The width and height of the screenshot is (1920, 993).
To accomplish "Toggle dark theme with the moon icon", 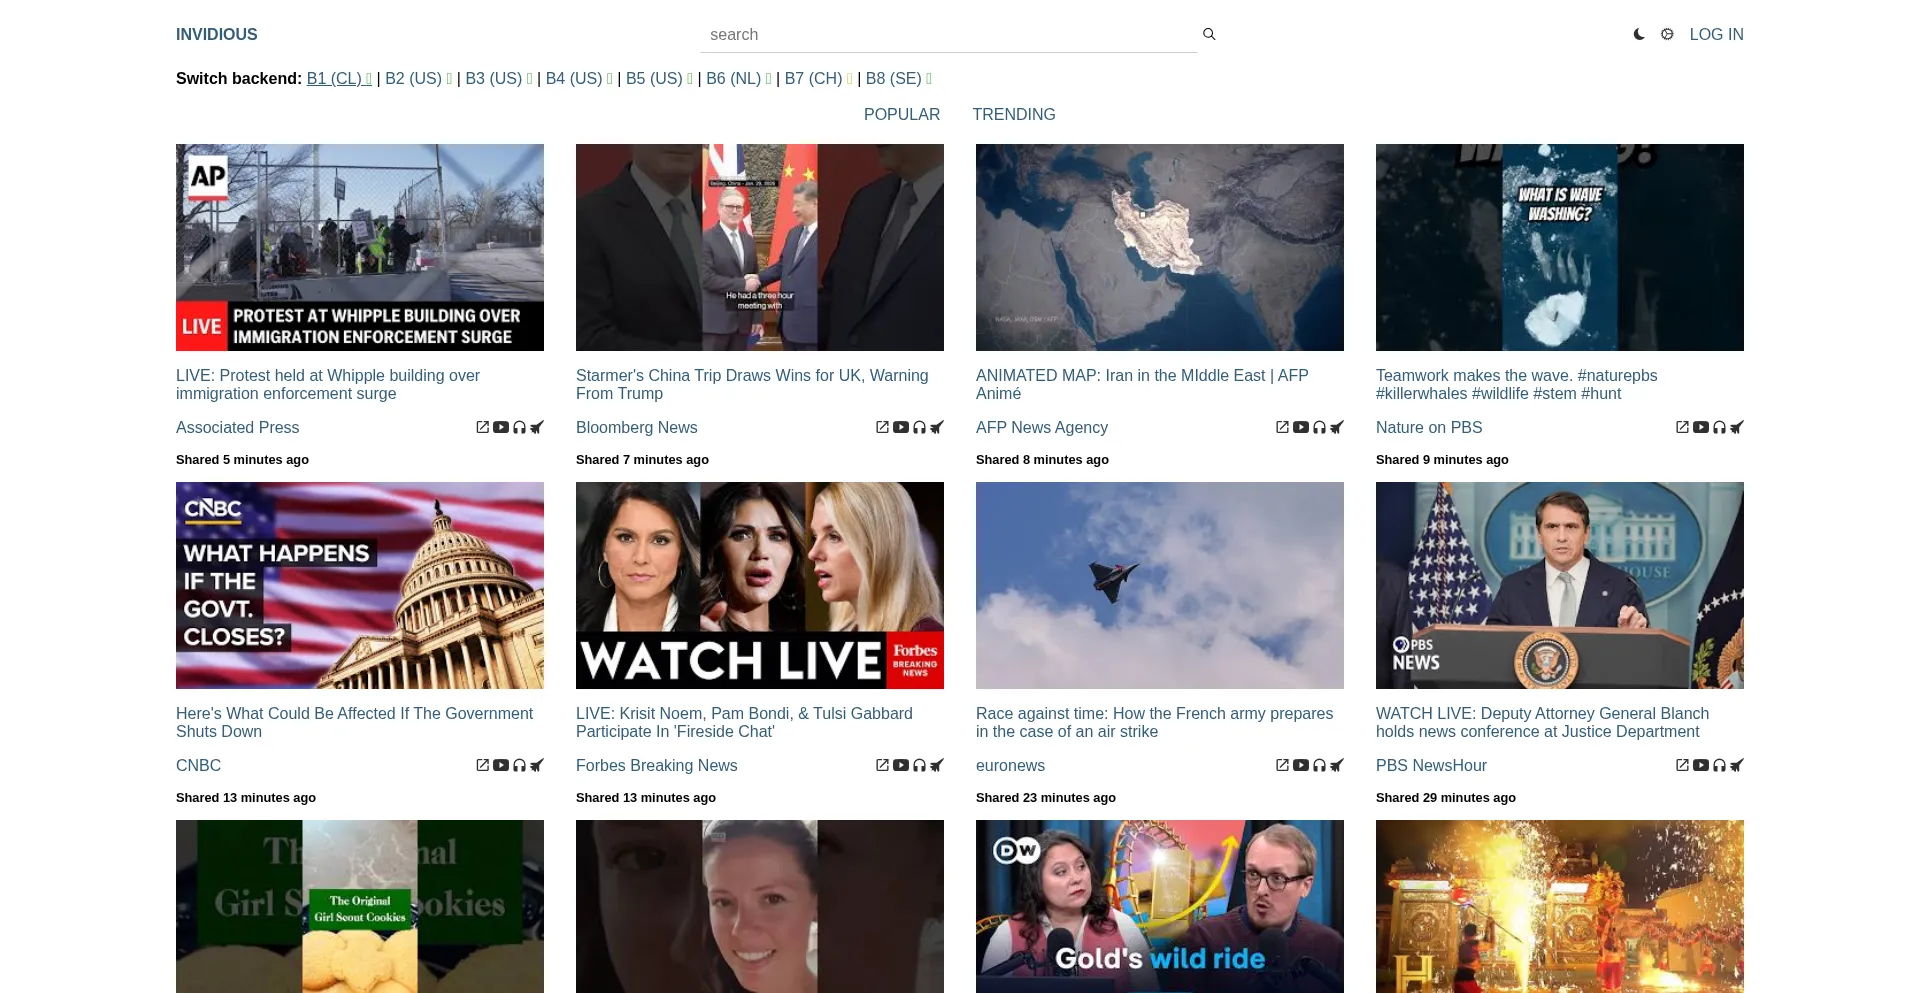I will pyautogui.click(x=1639, y=34).
